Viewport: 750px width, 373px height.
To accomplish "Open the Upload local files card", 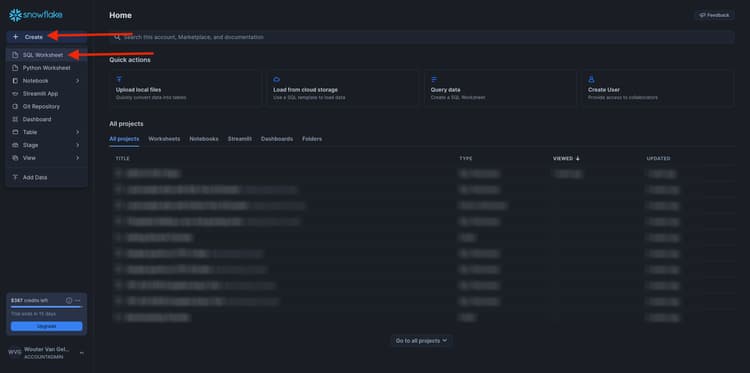I will 185,88.
